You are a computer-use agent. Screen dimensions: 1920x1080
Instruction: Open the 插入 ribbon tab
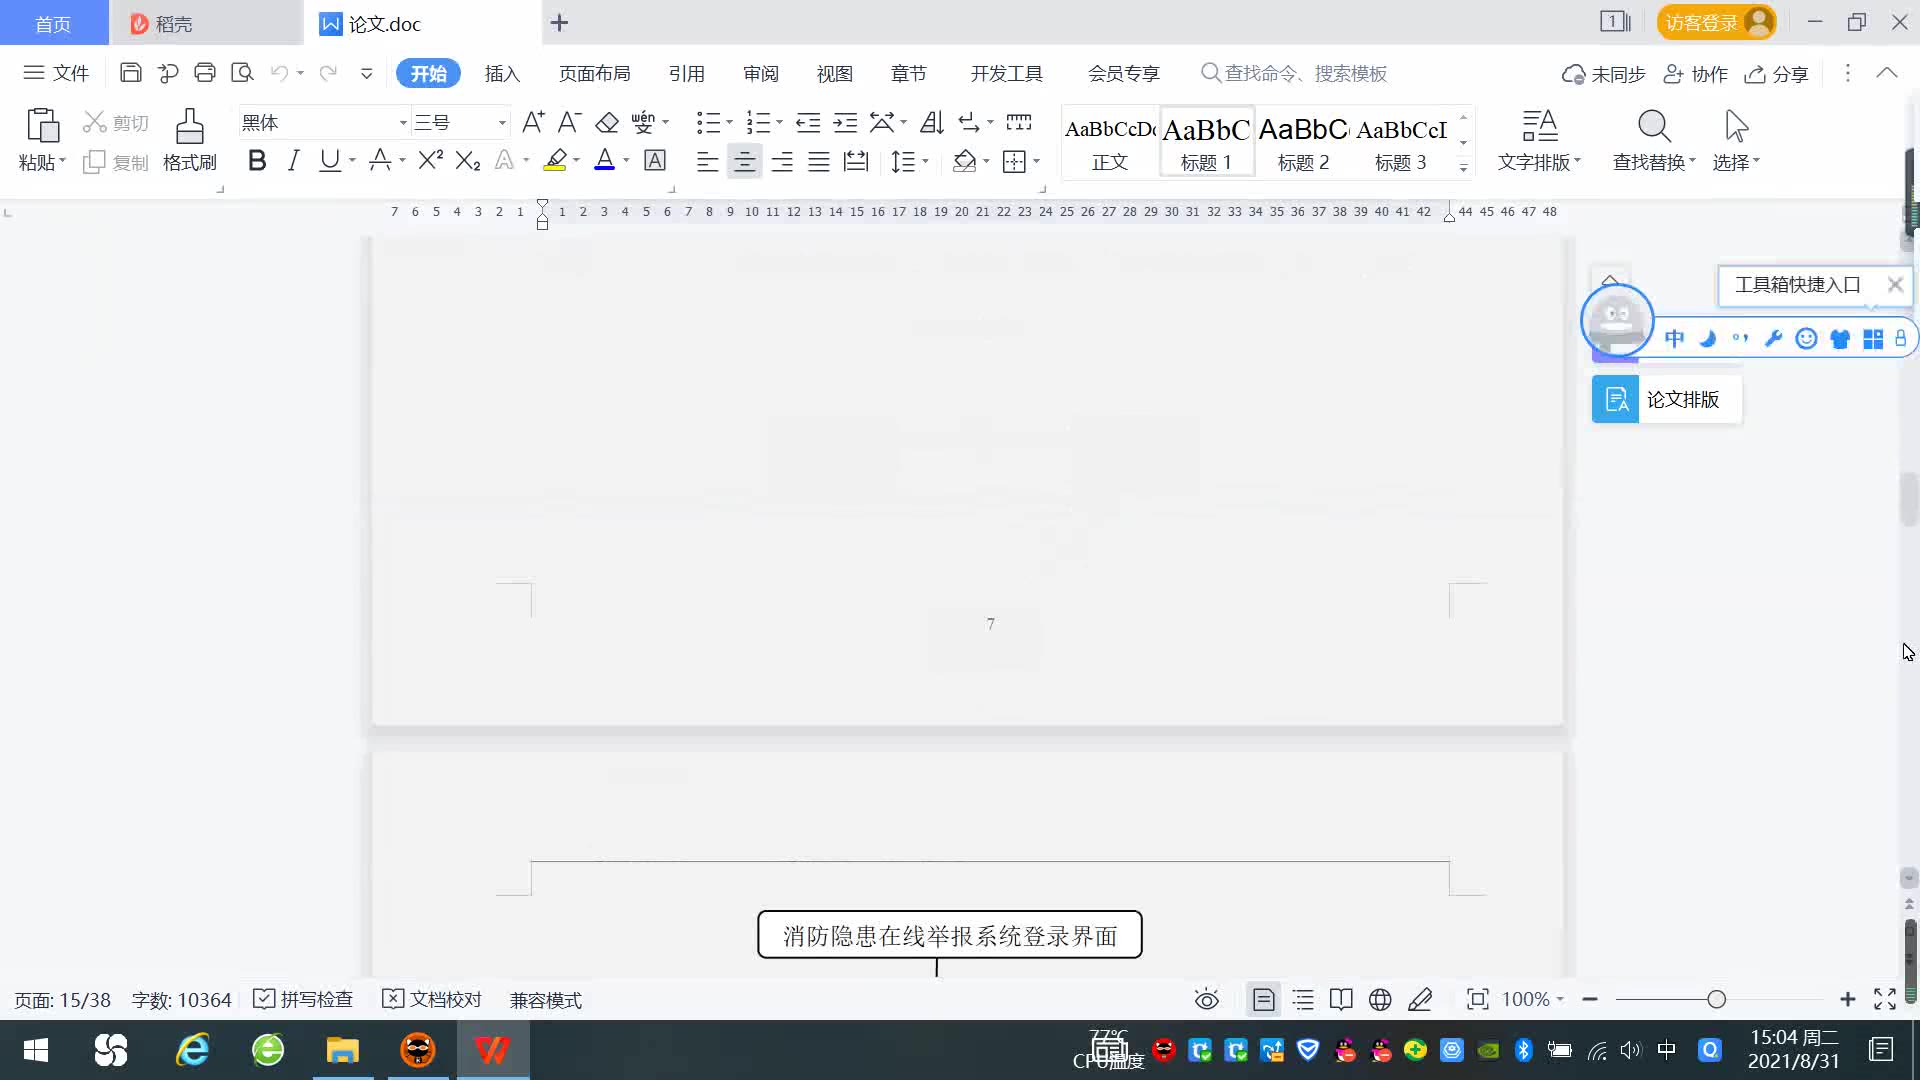[502, 73]
